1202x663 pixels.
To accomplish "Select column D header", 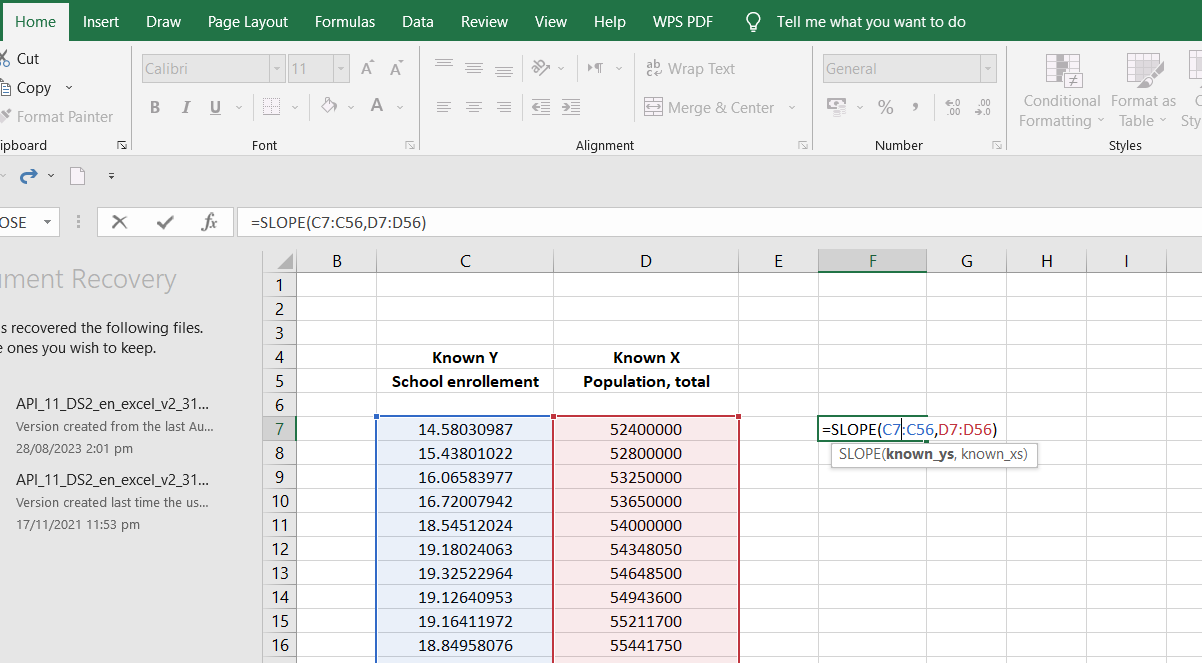I will 645,261.
